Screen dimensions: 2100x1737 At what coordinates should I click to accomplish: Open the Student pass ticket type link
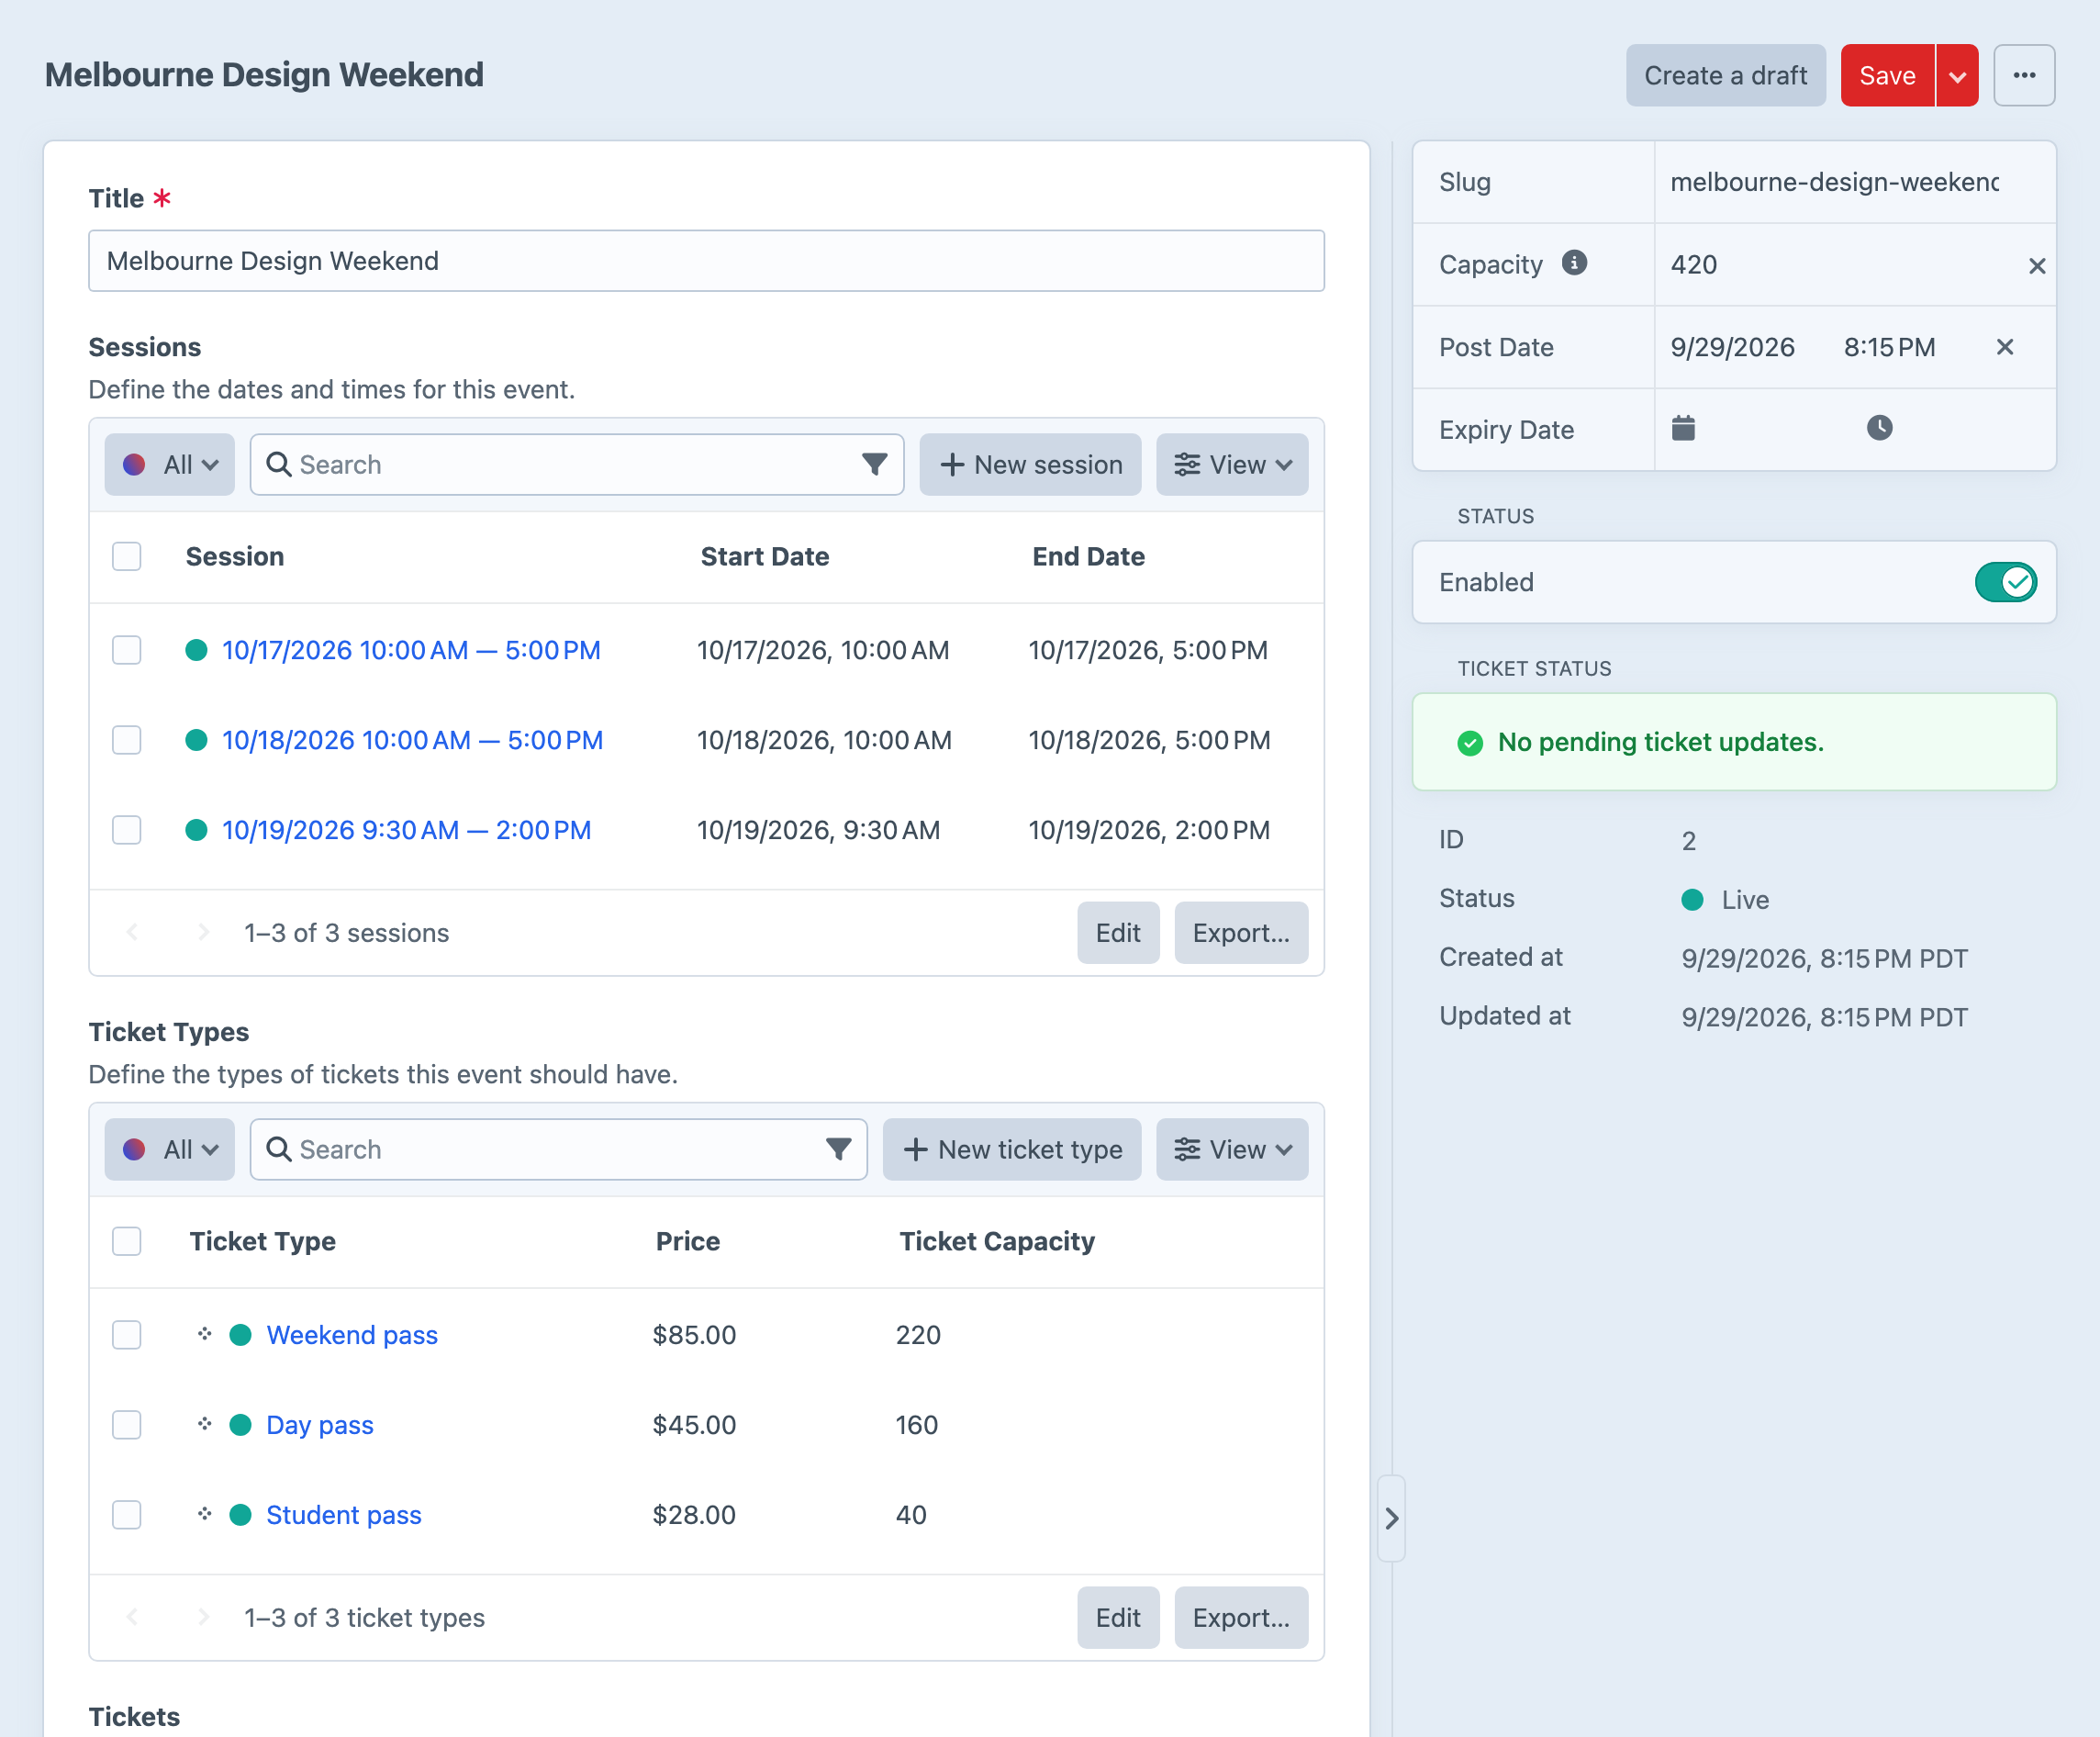(x=343, y=1514)
